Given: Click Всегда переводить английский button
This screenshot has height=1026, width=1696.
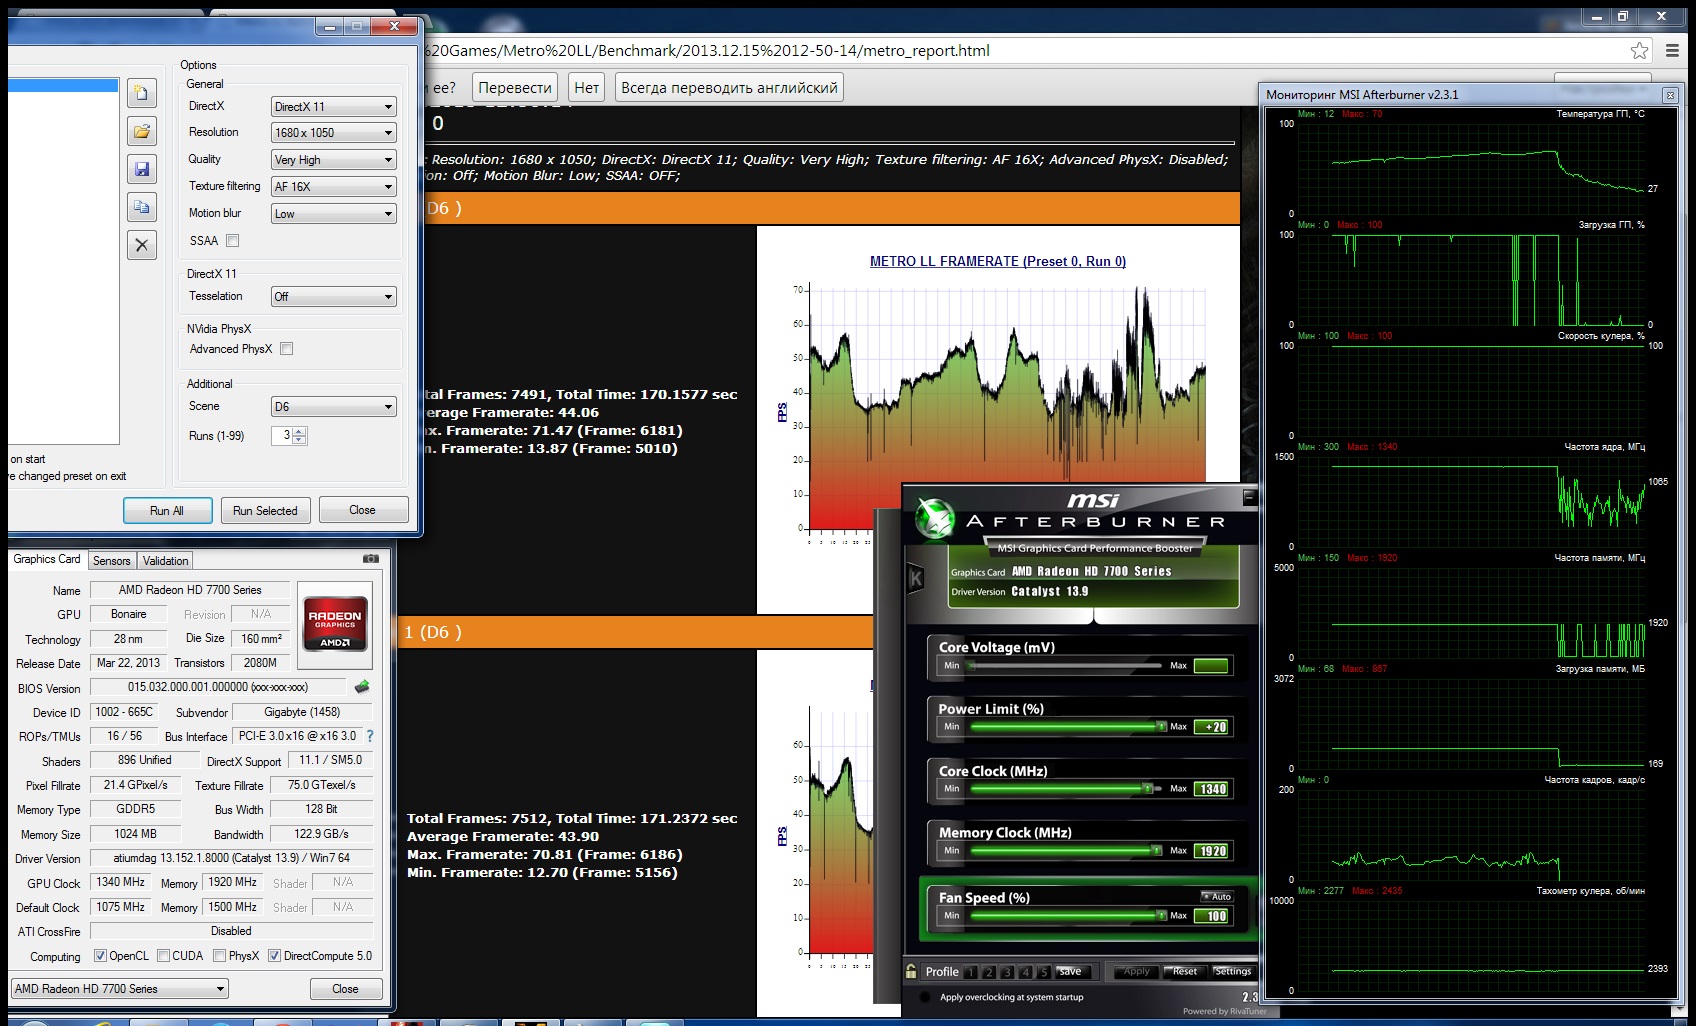Looking at the screenshot, I should (729, 88).
